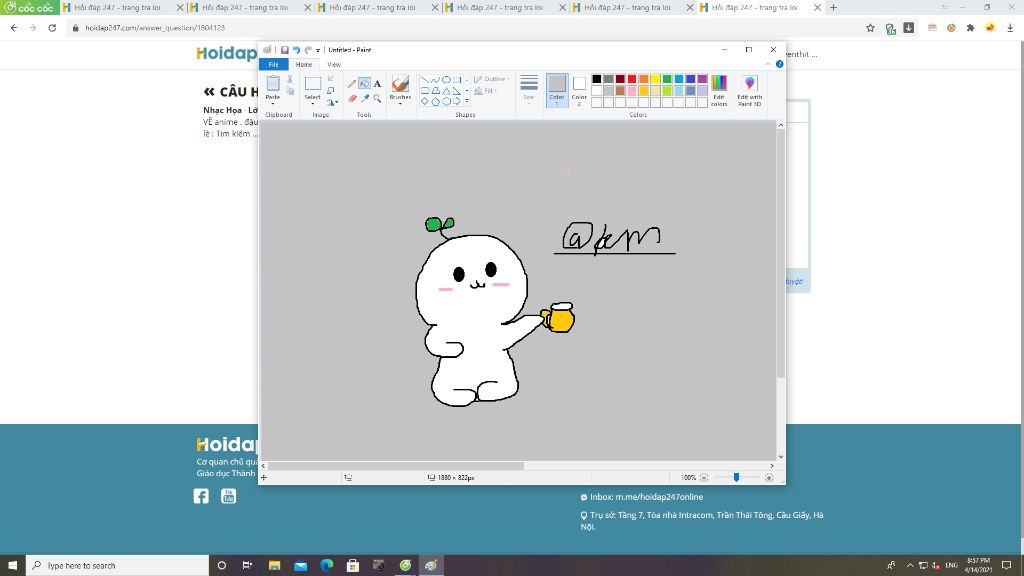The image size is (1024, 576).
Task: Open the Rotate or flip dropdown
Action: point(332,102)
